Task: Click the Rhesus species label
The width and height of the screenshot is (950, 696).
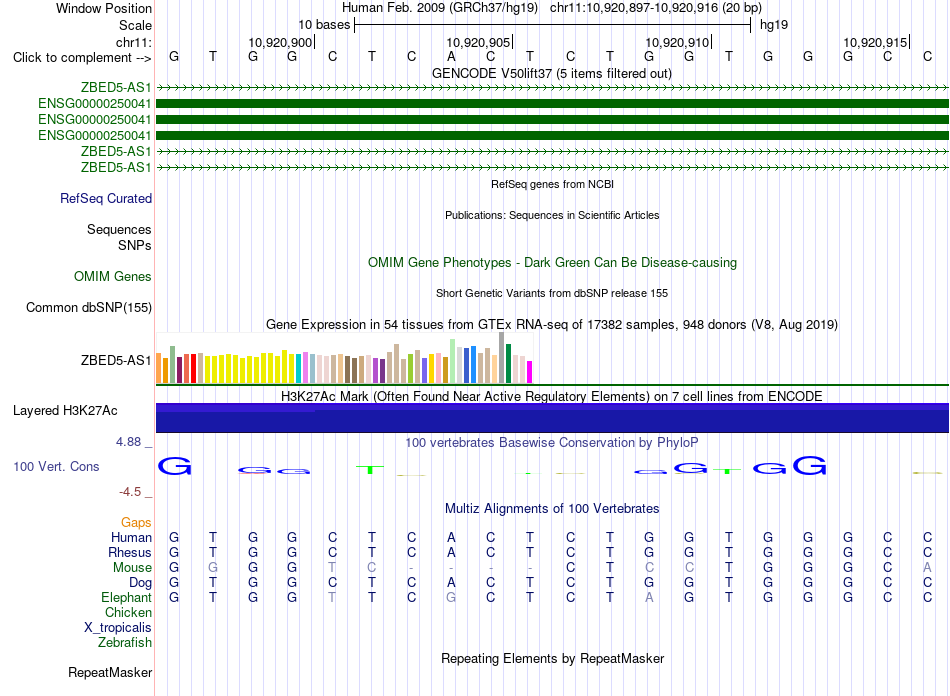Action: [130, 553]
